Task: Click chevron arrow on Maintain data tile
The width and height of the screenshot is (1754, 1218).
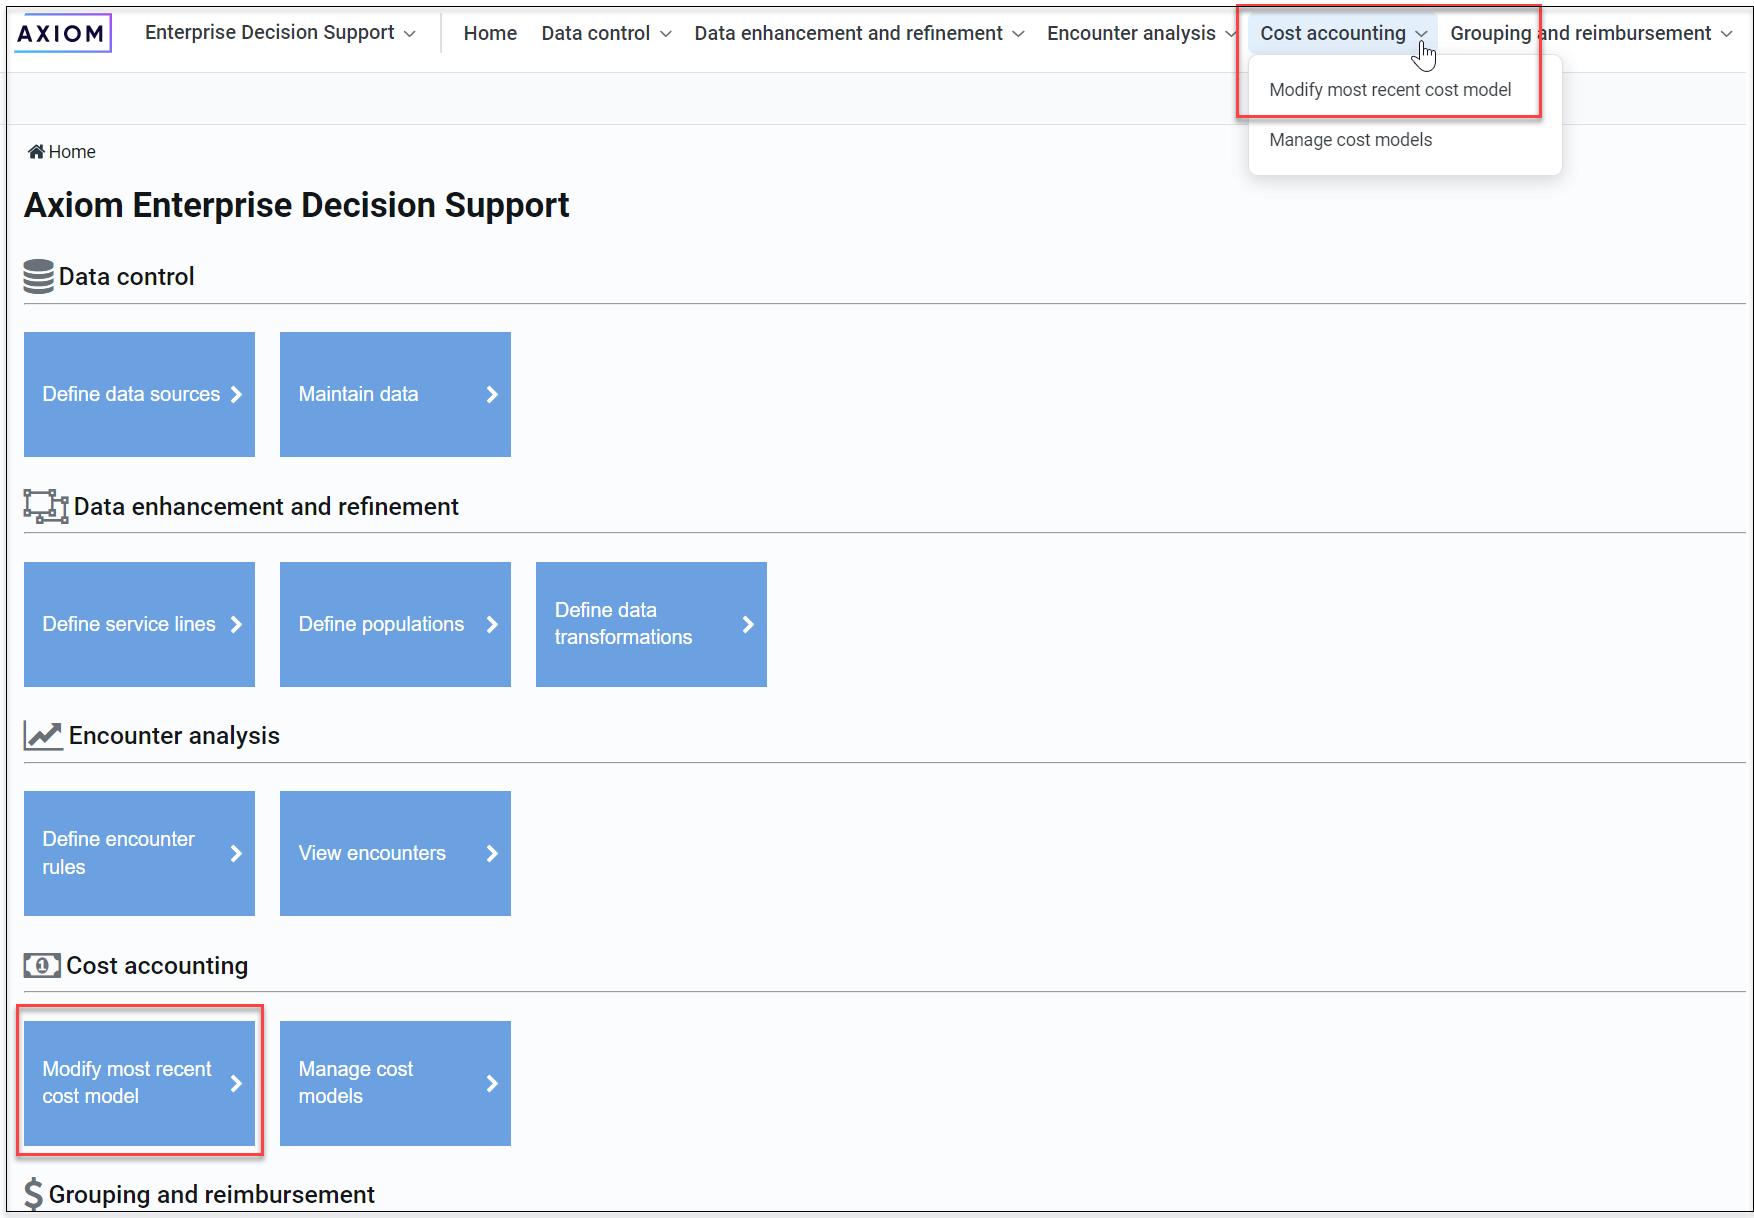Action: pos(492,394)
